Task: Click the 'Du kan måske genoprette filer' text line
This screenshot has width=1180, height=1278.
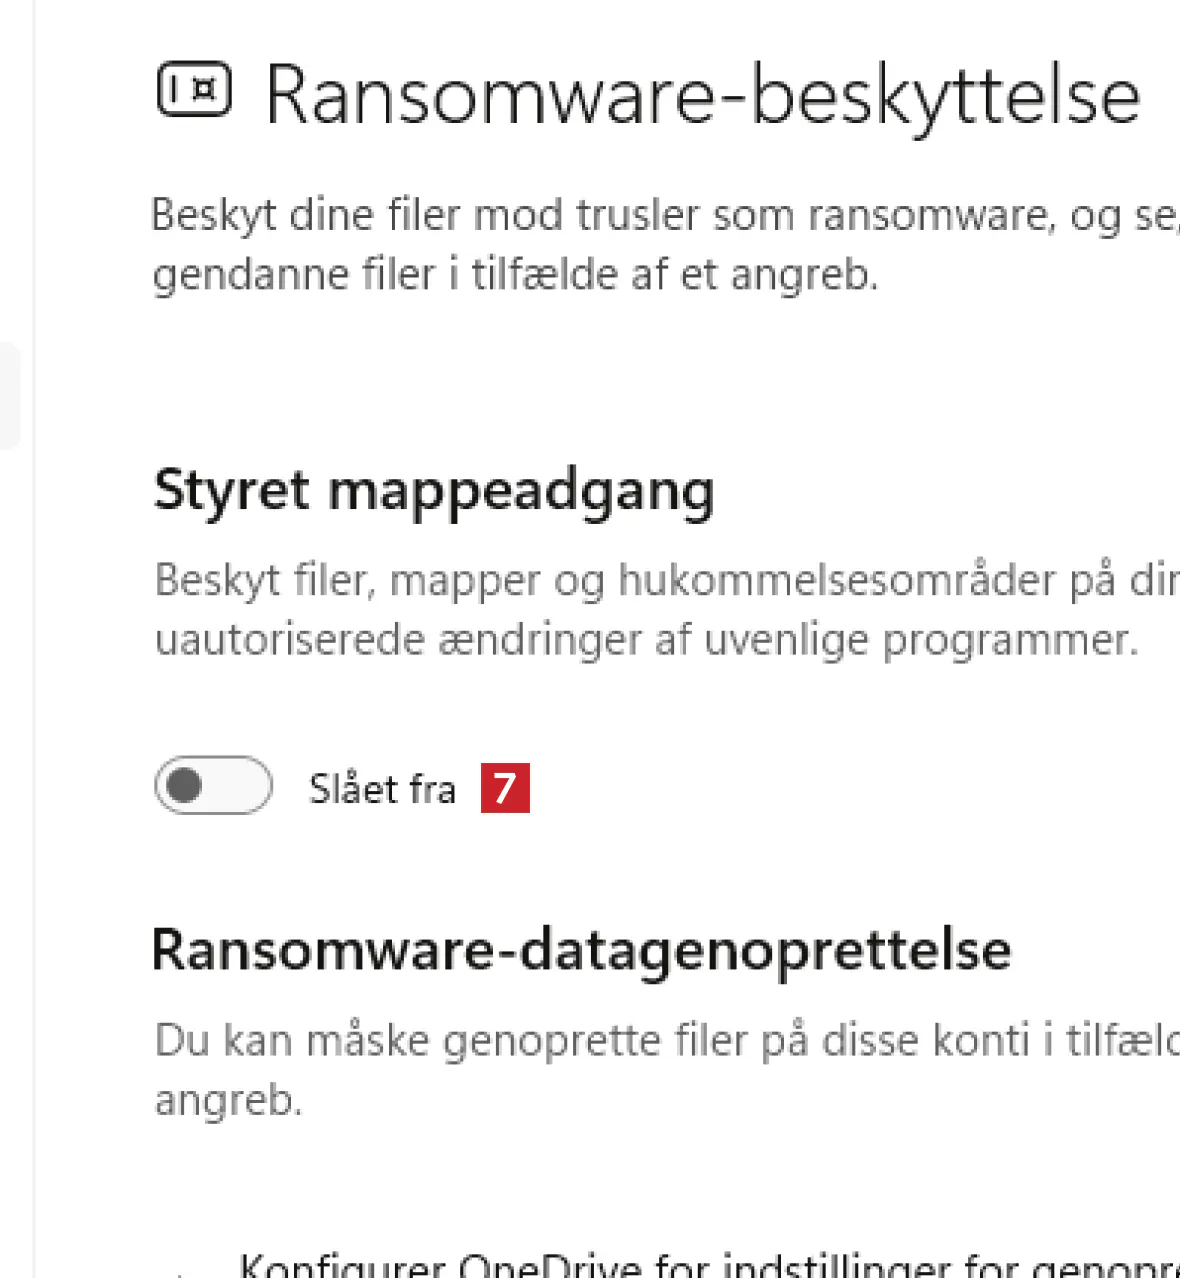Action: point(666,1040)
